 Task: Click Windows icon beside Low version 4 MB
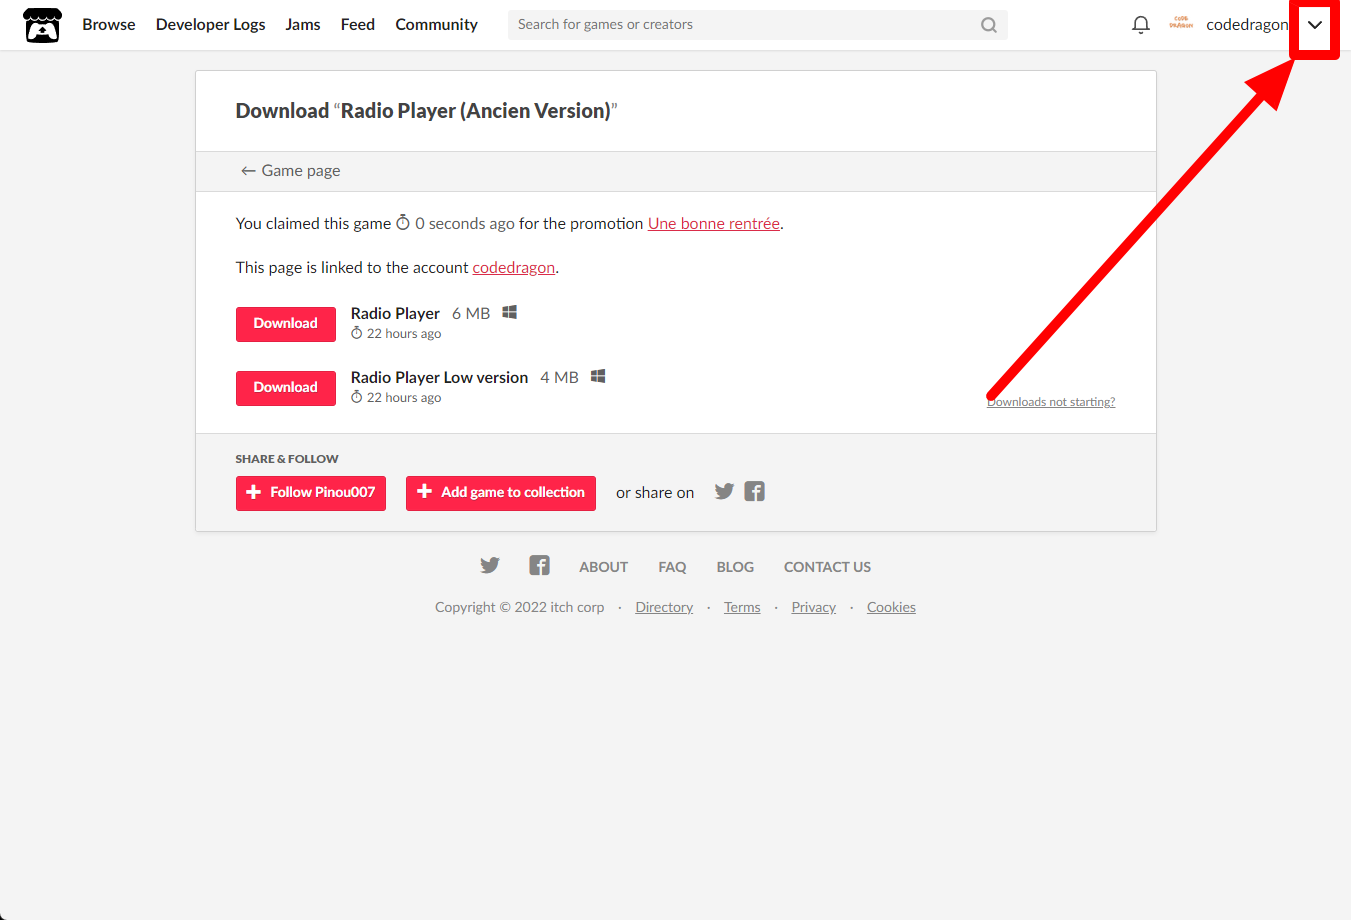pos(598,376)
